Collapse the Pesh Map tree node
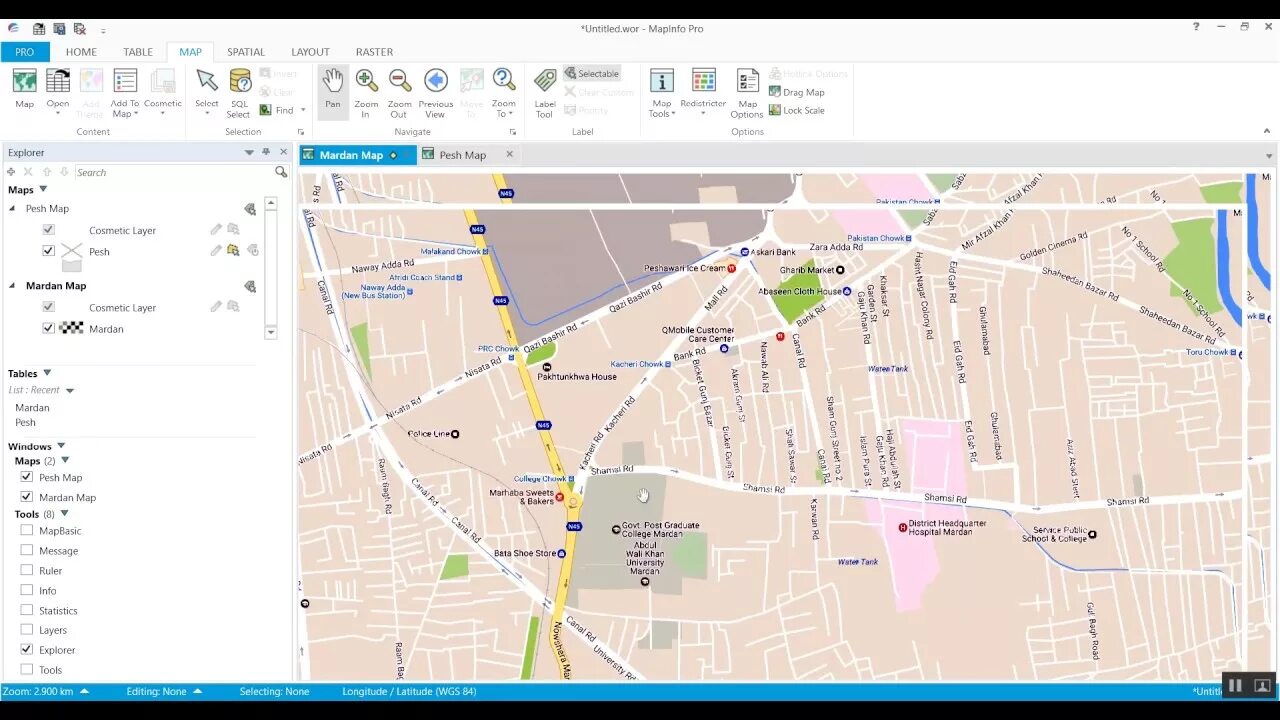1280x720 pixels. [x=13, y=209]
